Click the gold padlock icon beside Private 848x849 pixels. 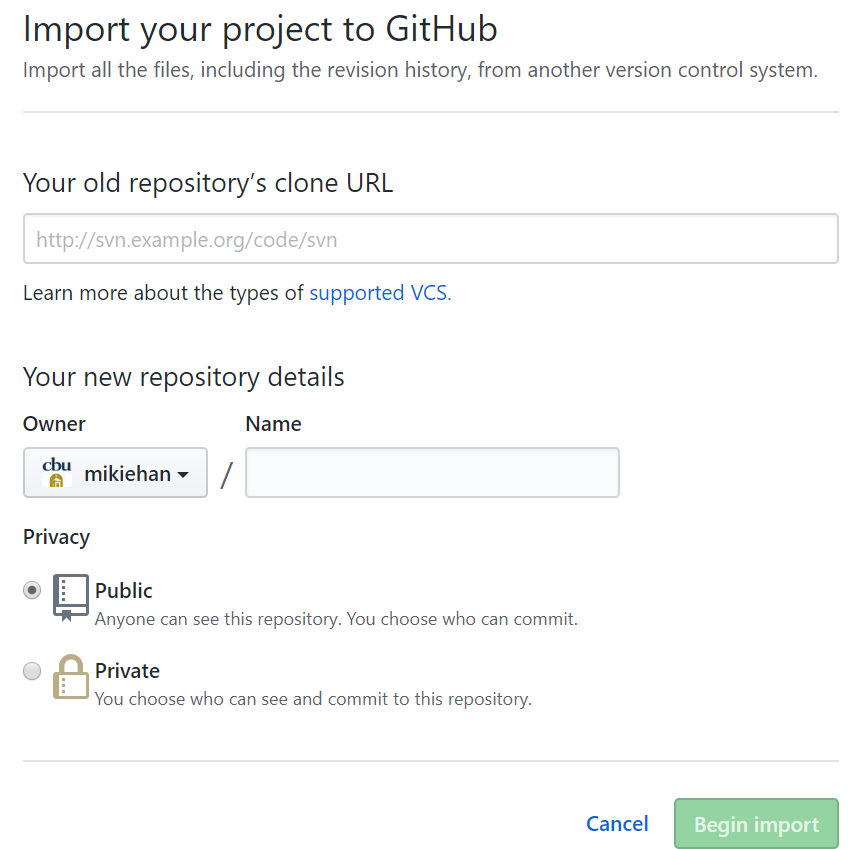(x=69, y=678)
